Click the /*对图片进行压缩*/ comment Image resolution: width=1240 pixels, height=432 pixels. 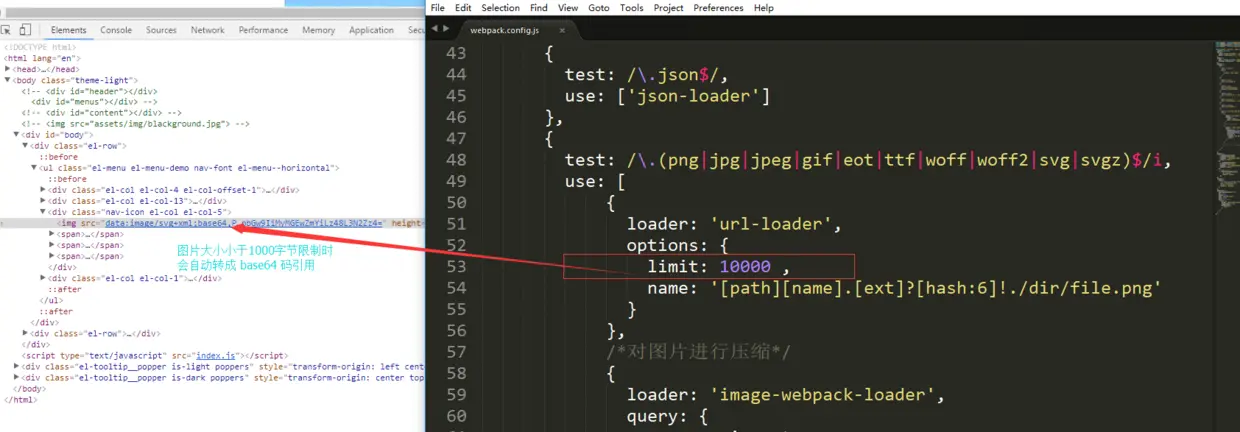(x=698, y=352)
